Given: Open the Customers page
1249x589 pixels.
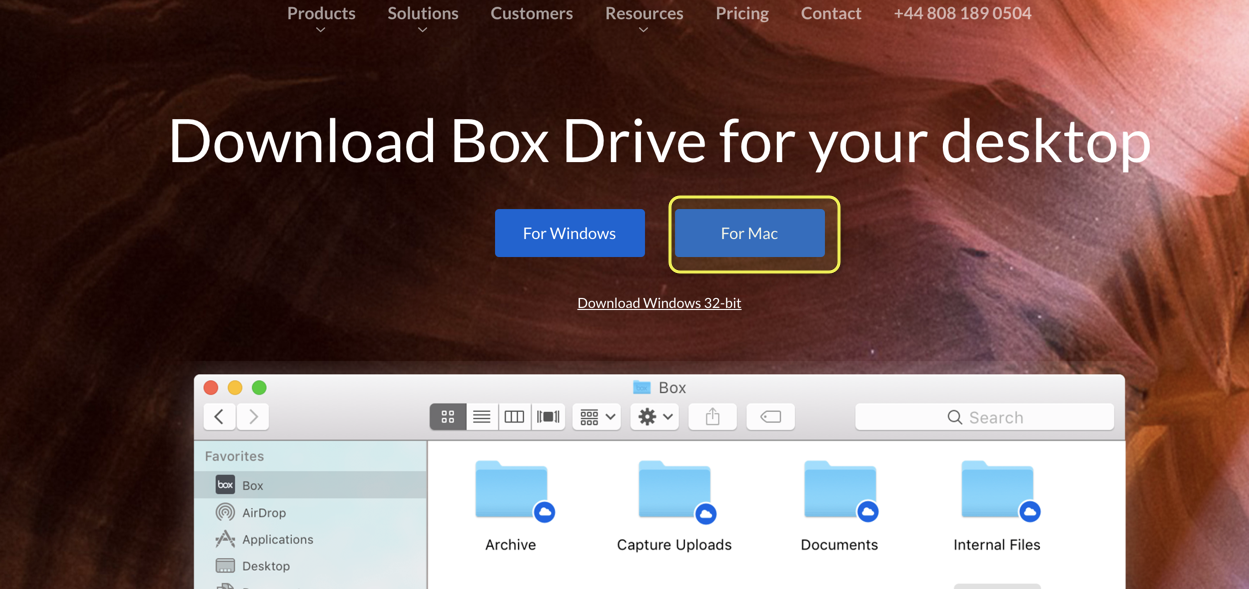Looking at the screenshot, I should 532,13.
